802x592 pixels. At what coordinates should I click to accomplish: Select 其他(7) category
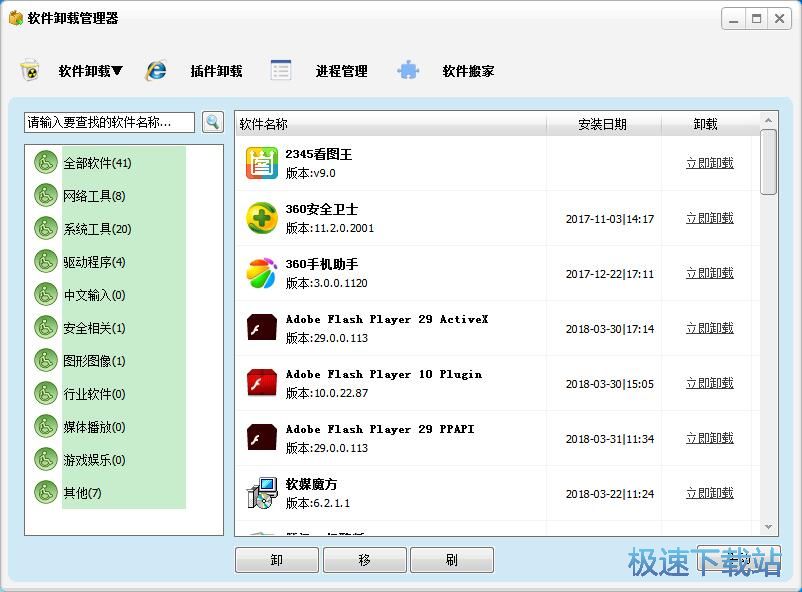[x=82, y=493]
